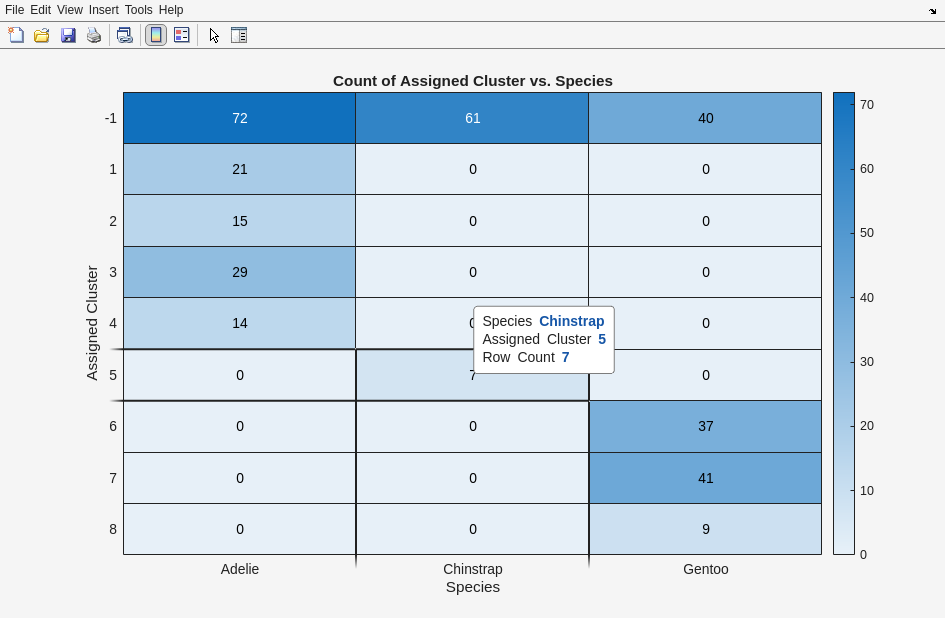Viewport: 945px width, 618px height.
Task: Enable the Edit Plot arrow tool
Action: tap(213, 35)
